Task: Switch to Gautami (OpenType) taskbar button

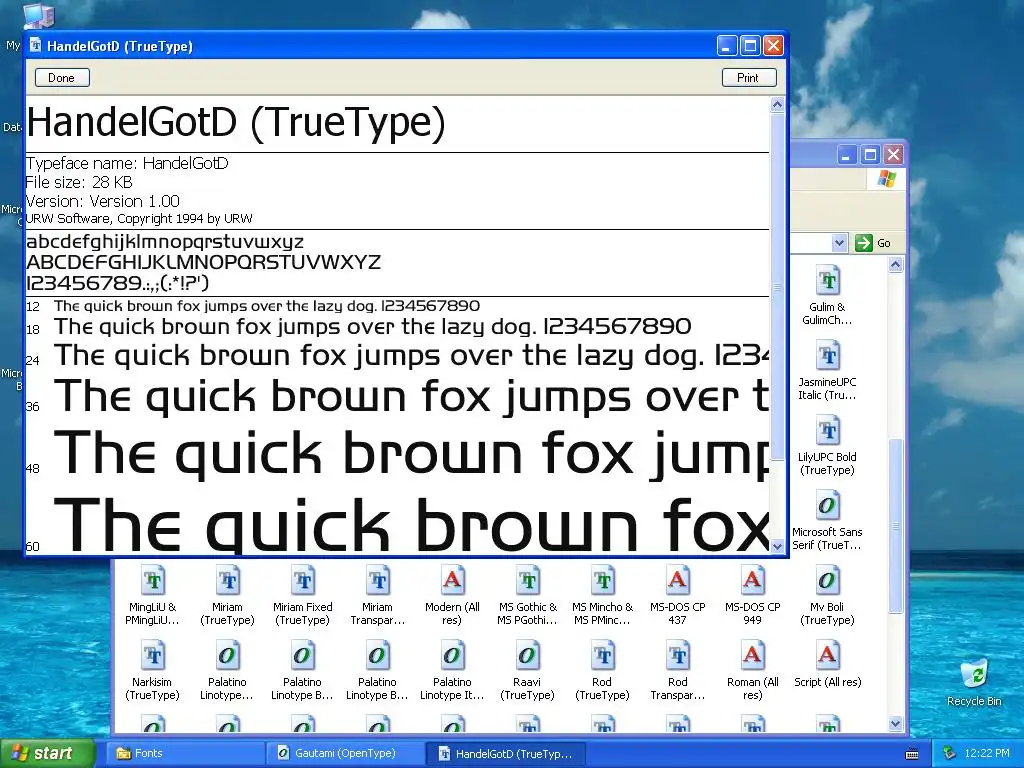Action: tap(345, 754)
